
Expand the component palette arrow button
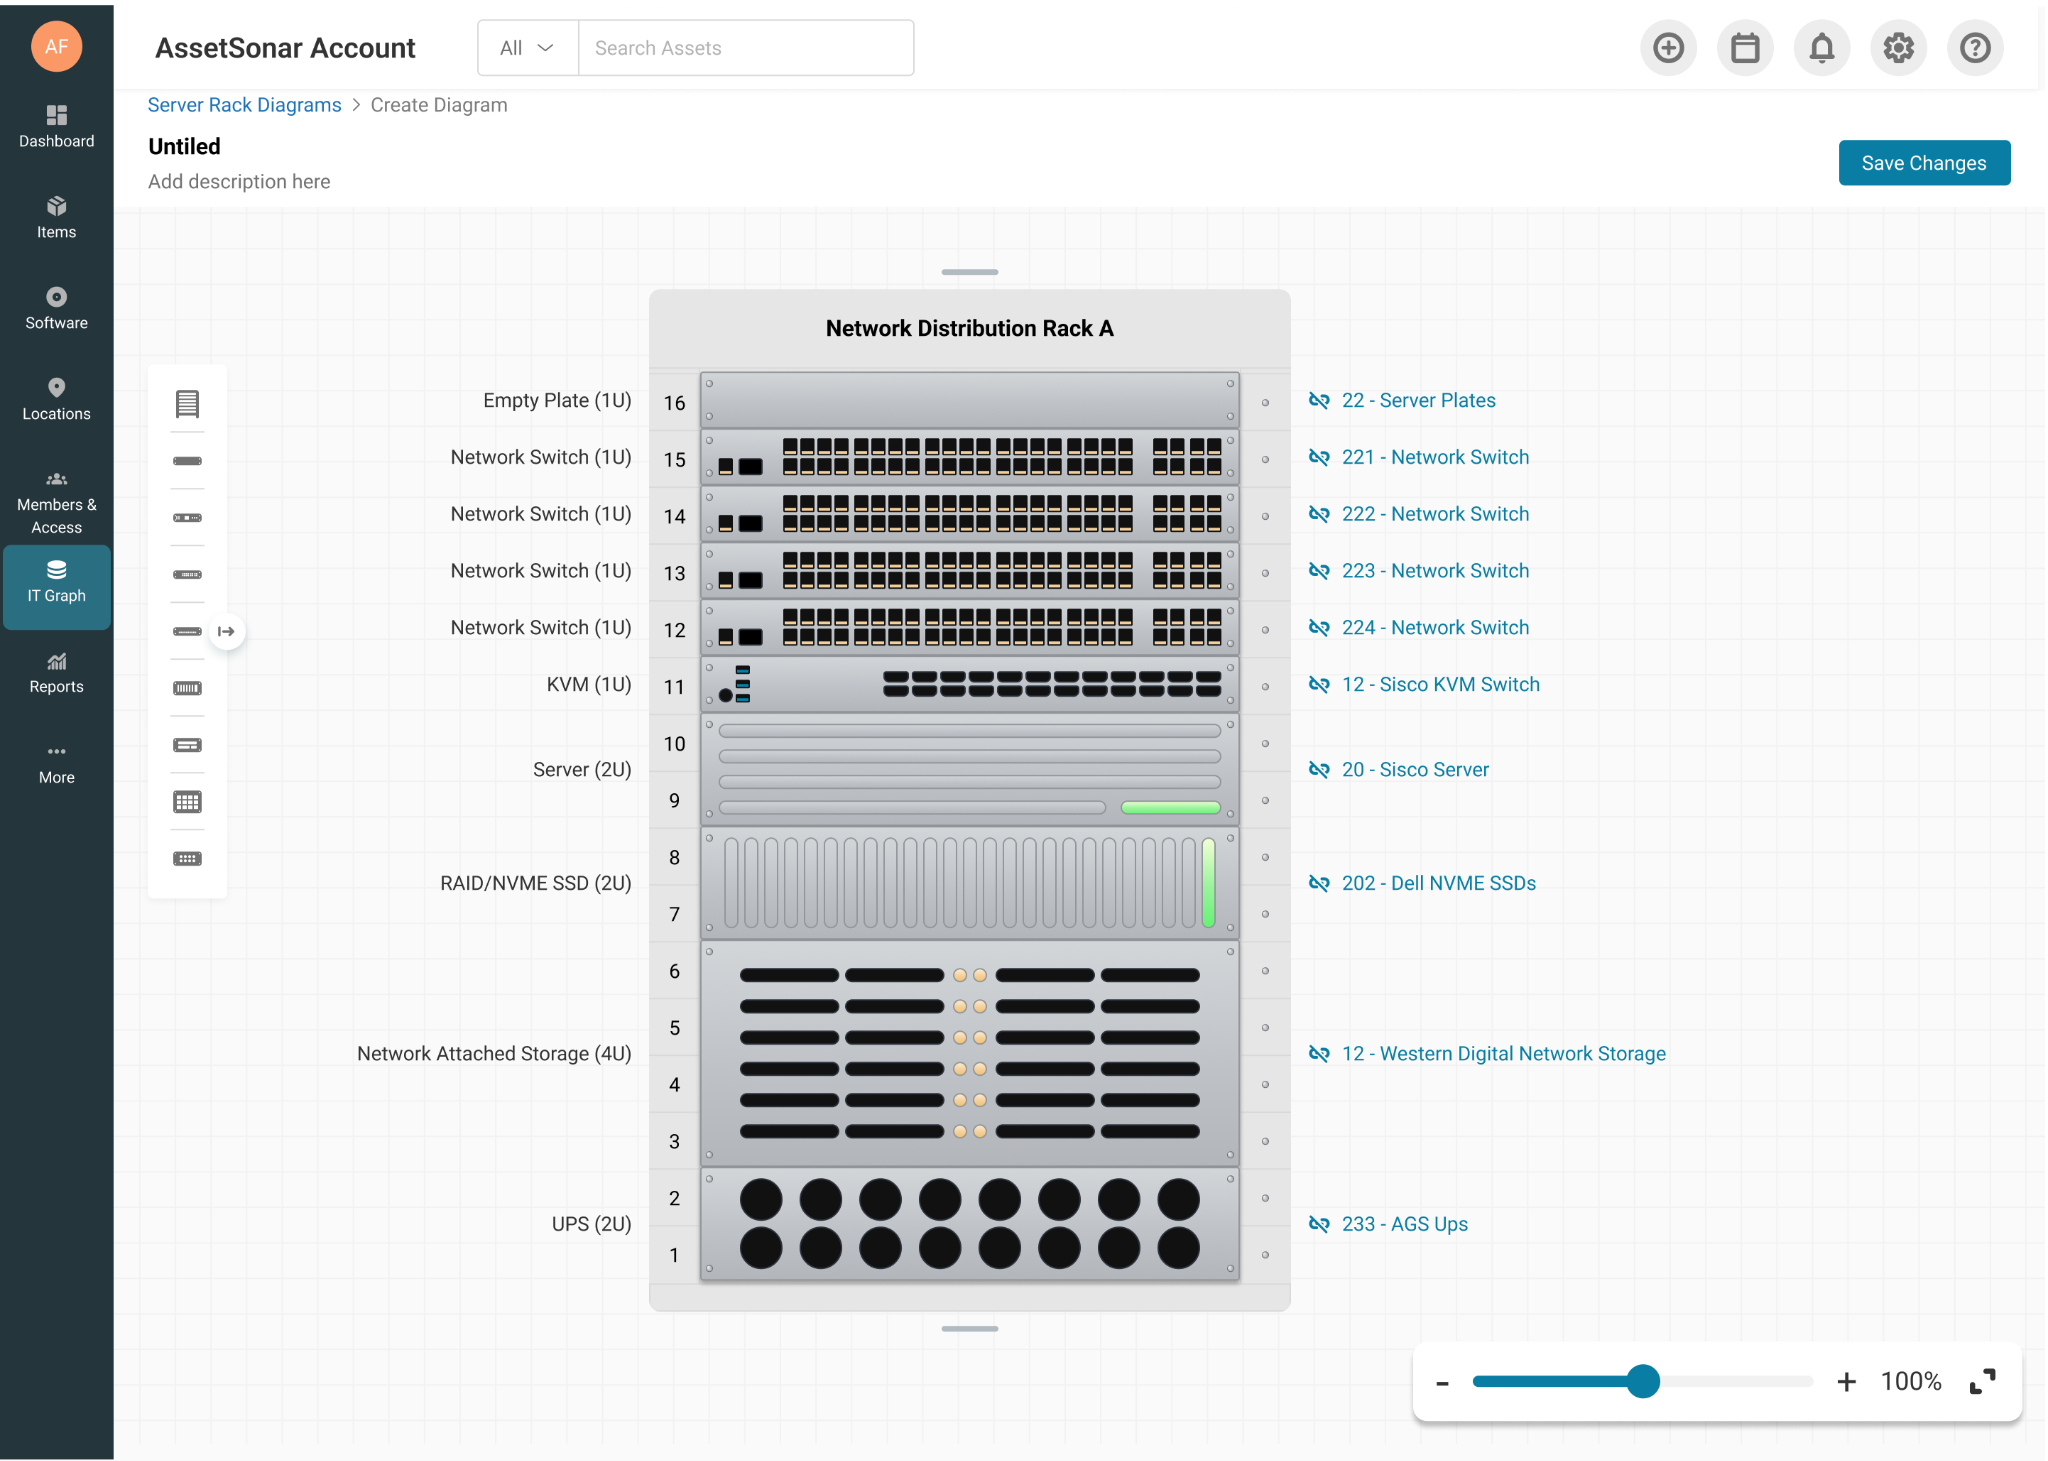227,631
